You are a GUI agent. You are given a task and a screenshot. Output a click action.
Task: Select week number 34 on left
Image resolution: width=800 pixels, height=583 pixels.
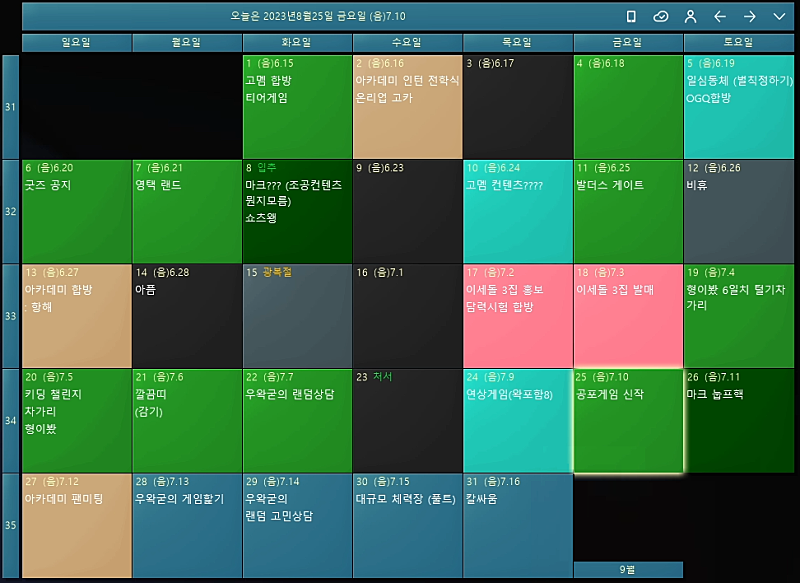(x=11, y=421)
